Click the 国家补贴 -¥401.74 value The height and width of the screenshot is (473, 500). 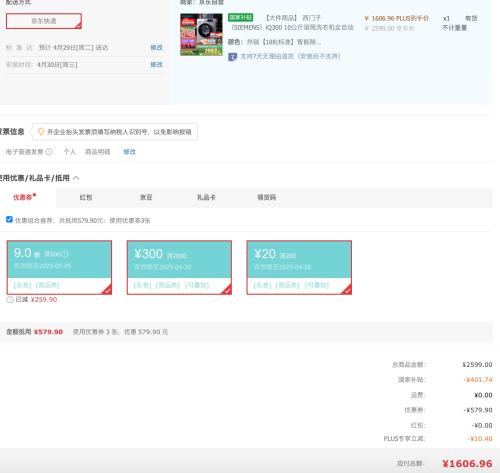(x=478, y=380)
